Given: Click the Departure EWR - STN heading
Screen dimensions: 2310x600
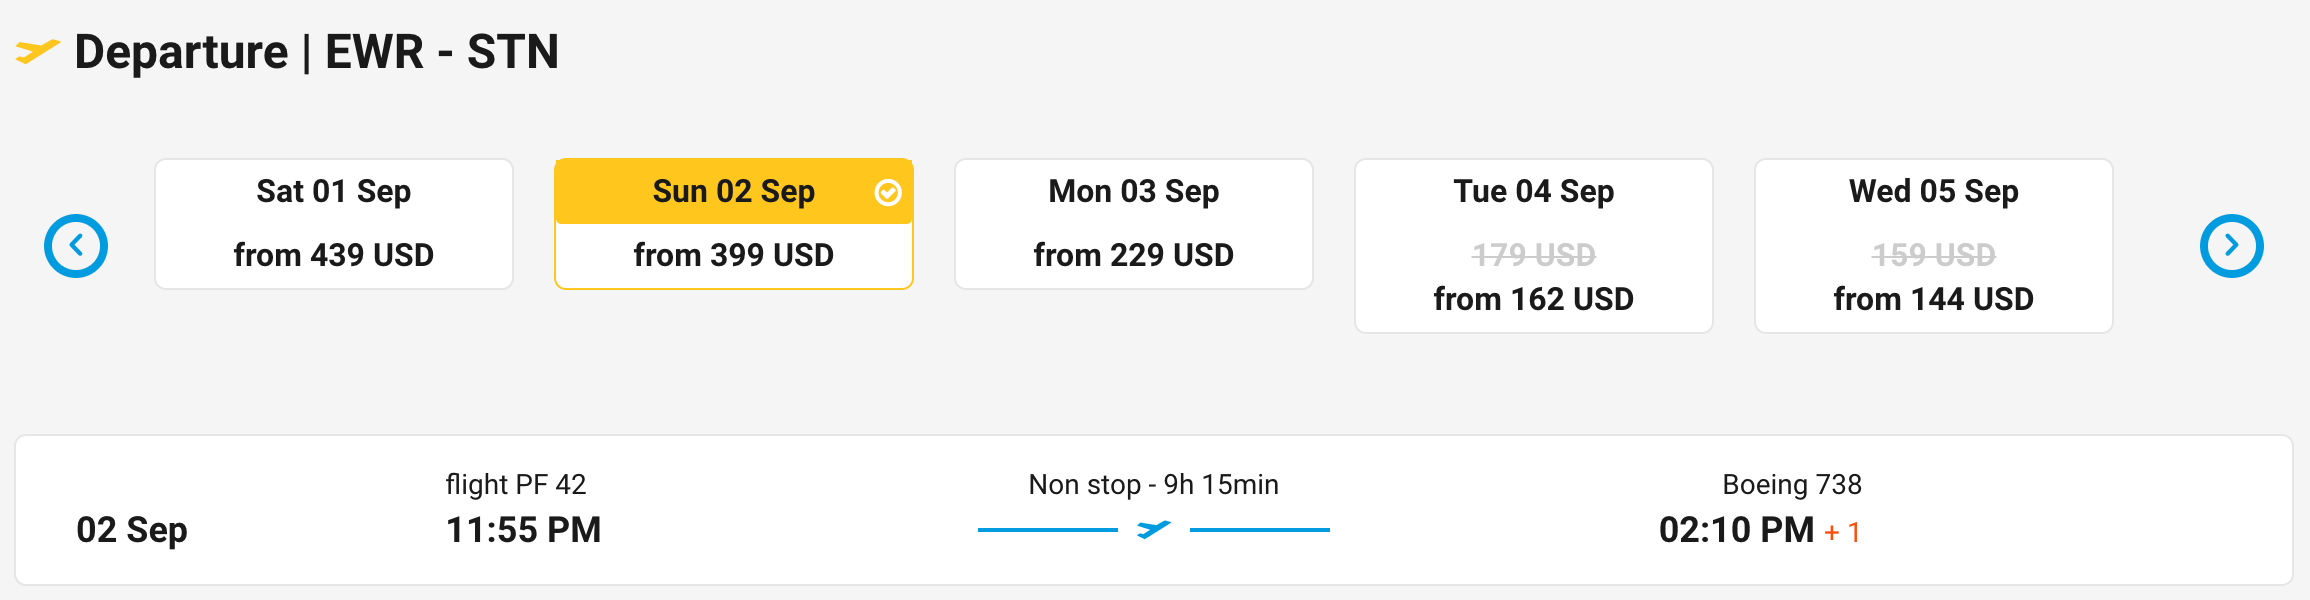Looking at the screenshot, I should point(316,52).
